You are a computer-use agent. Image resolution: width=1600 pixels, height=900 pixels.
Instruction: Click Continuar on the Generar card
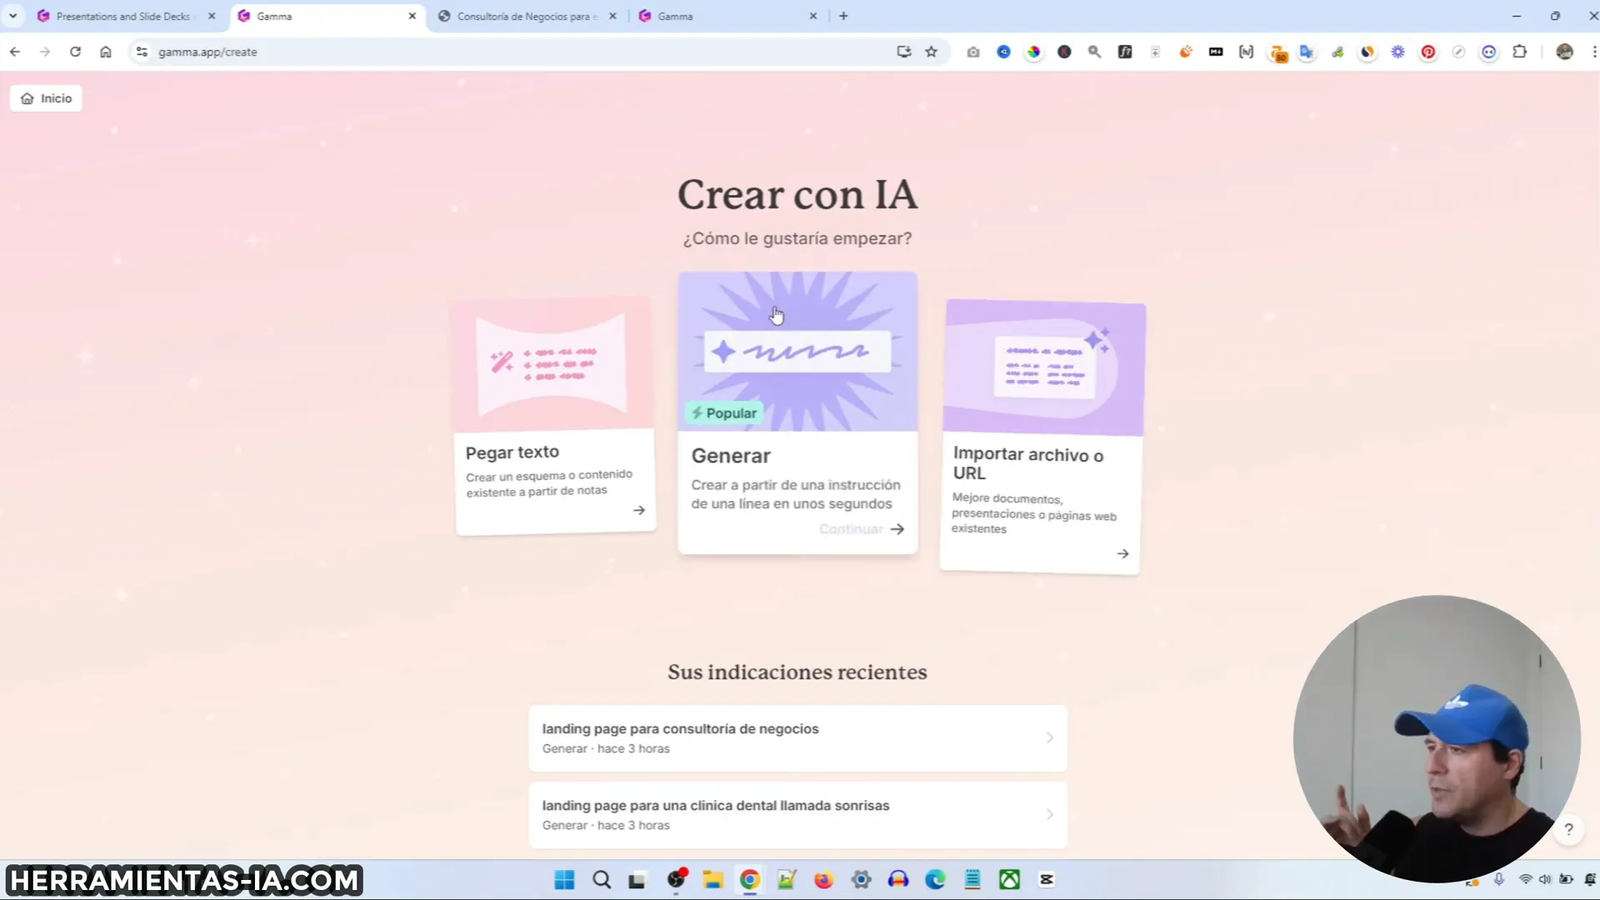(860, 528)
